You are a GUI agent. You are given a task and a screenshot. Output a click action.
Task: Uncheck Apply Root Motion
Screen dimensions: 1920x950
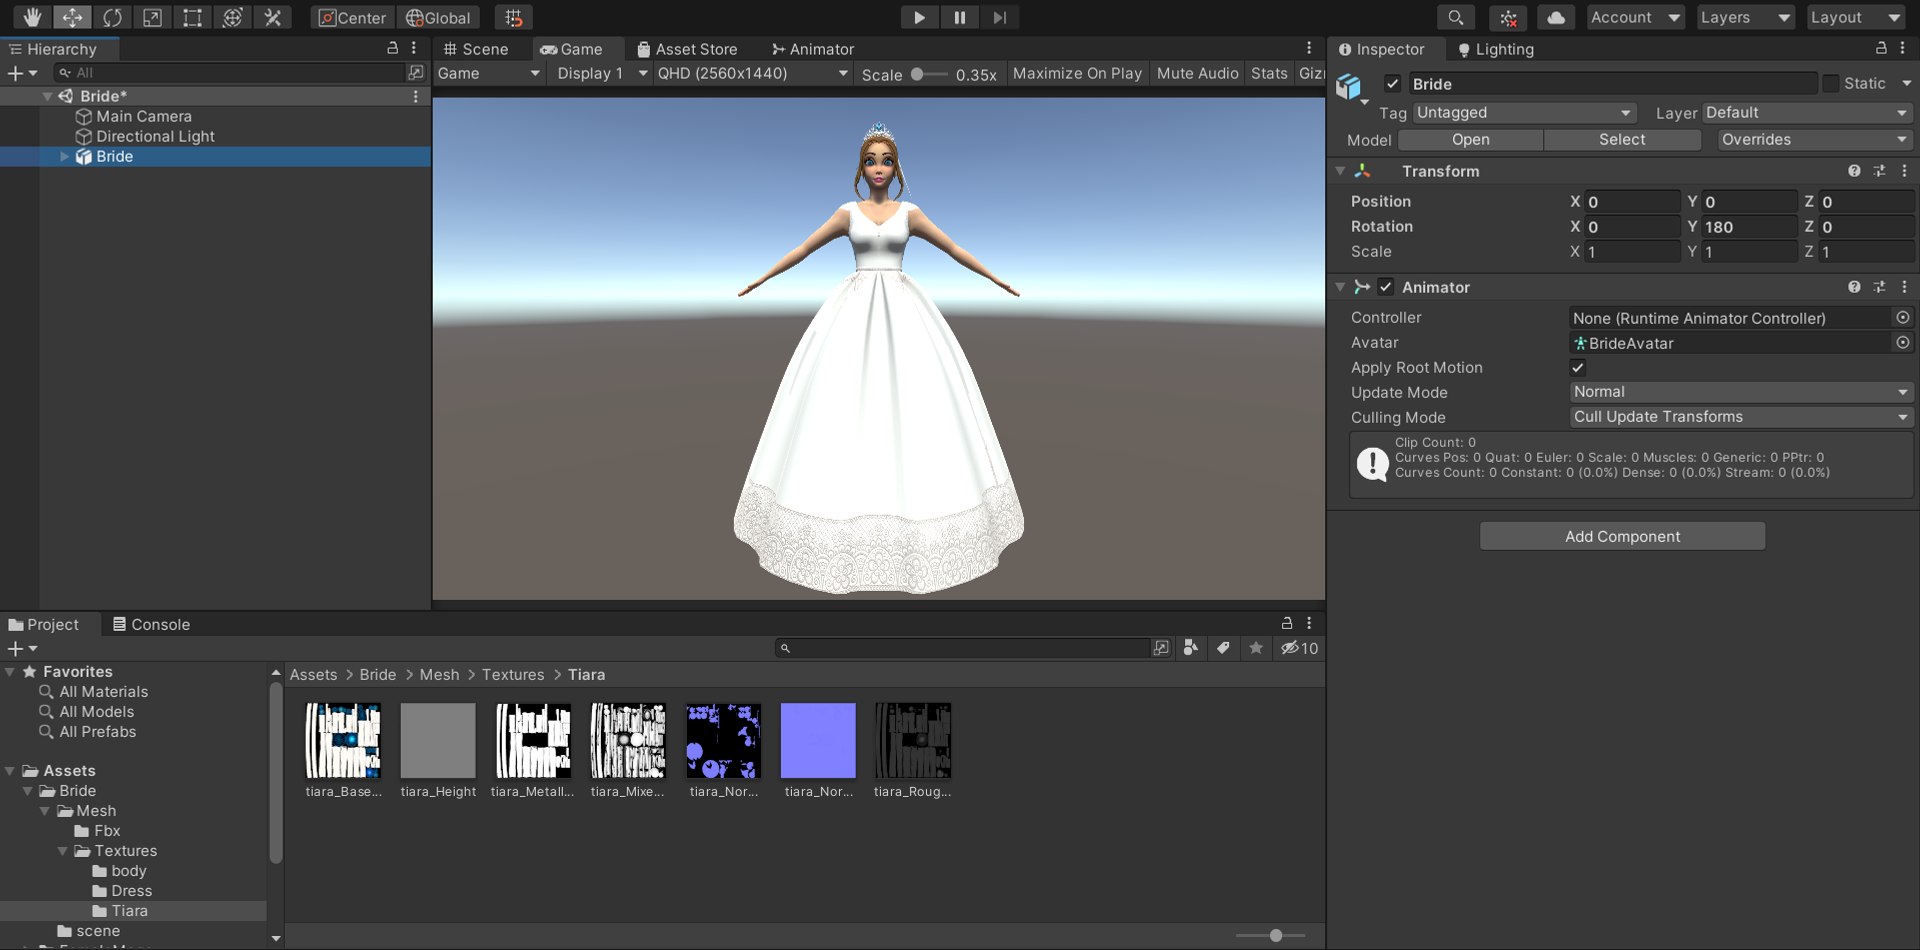click(x=1578, y=368)
